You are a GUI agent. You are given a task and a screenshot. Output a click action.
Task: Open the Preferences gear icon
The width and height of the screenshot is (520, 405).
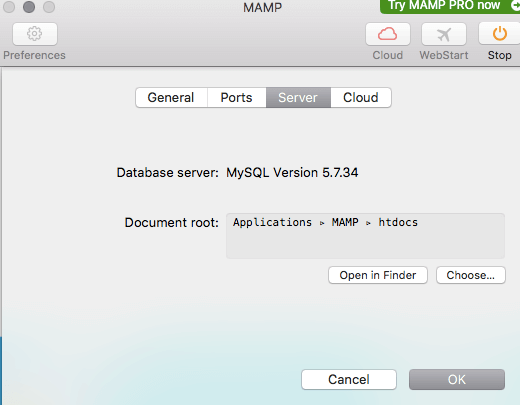(35, 34)
